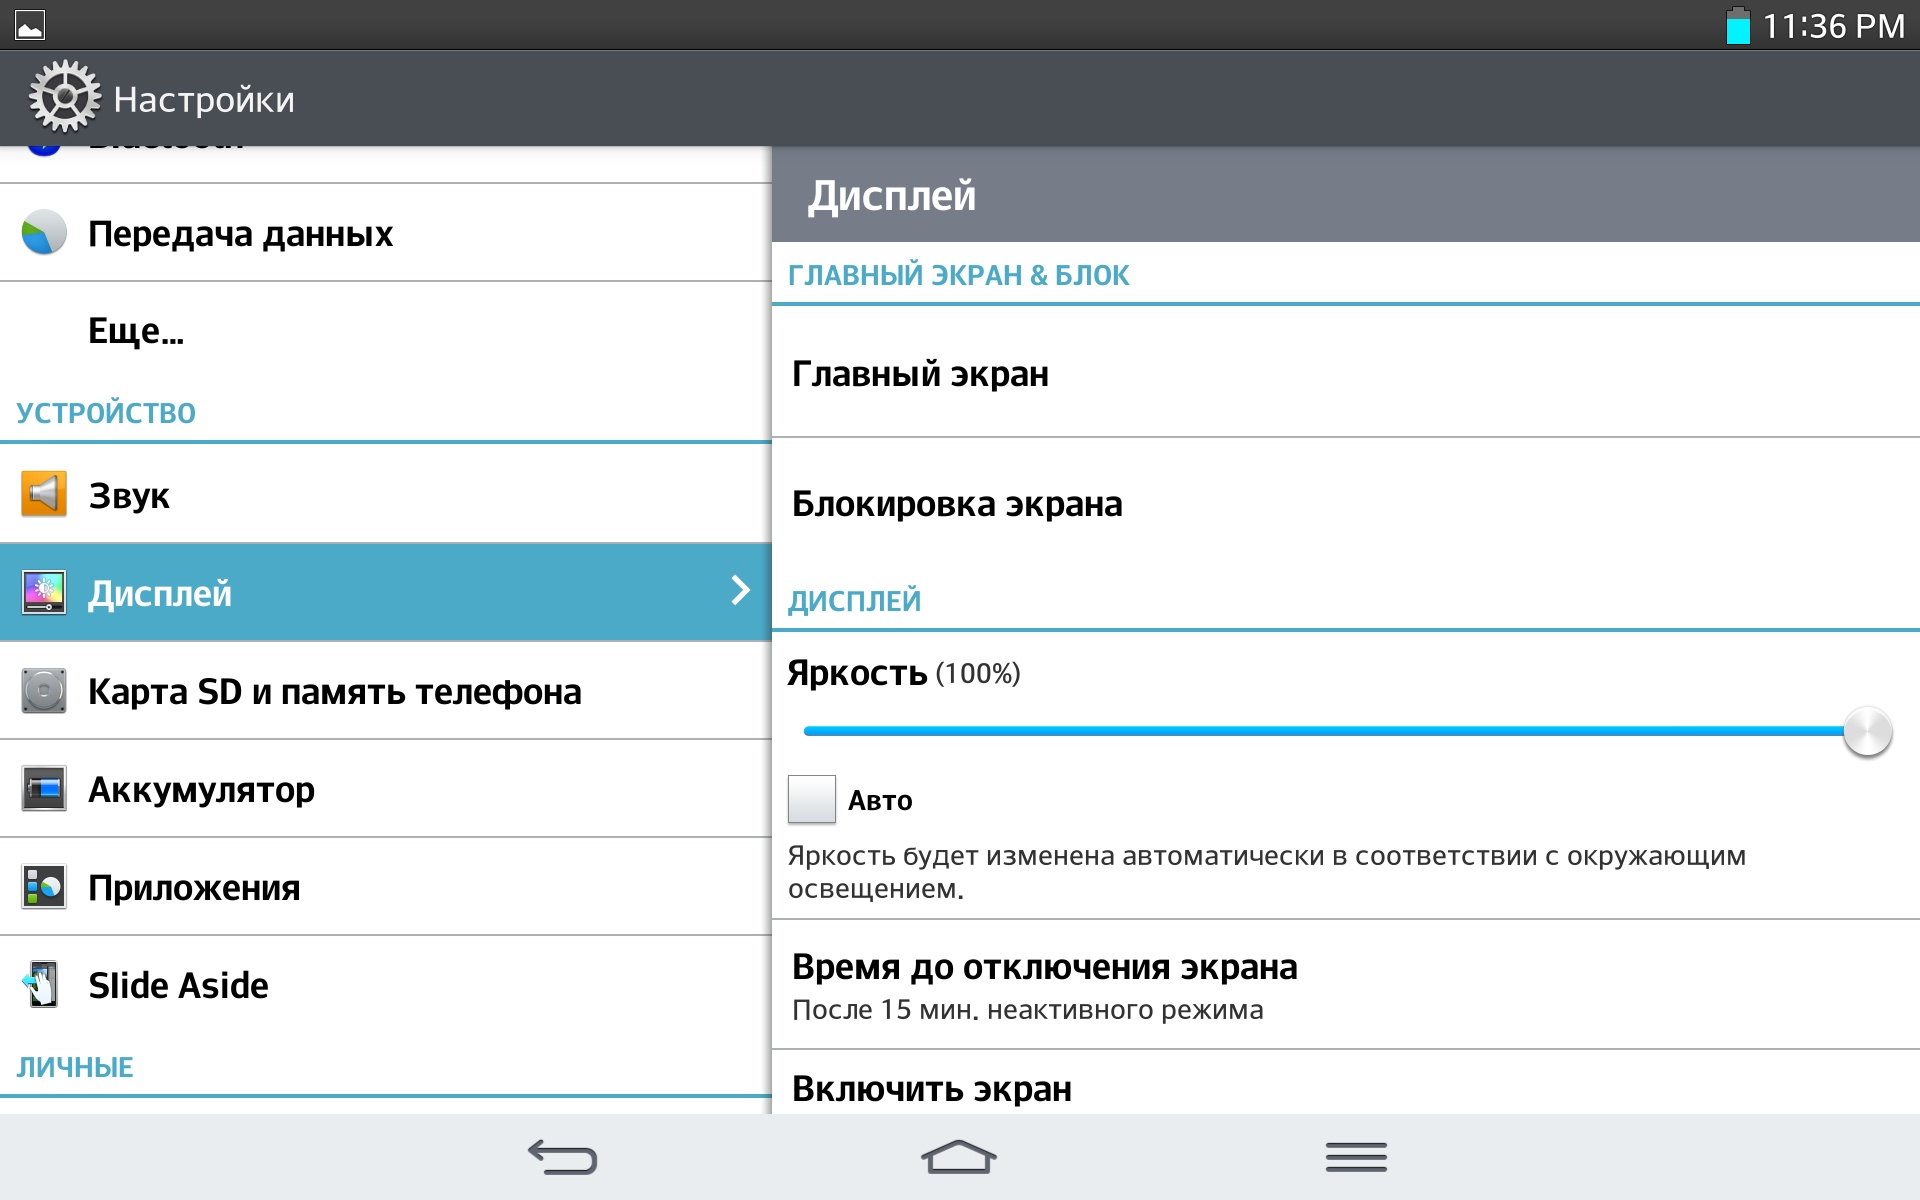
Task: Click the Яркость brightness slider handle
Action: pyautogui.click(x=1867, y=732)
